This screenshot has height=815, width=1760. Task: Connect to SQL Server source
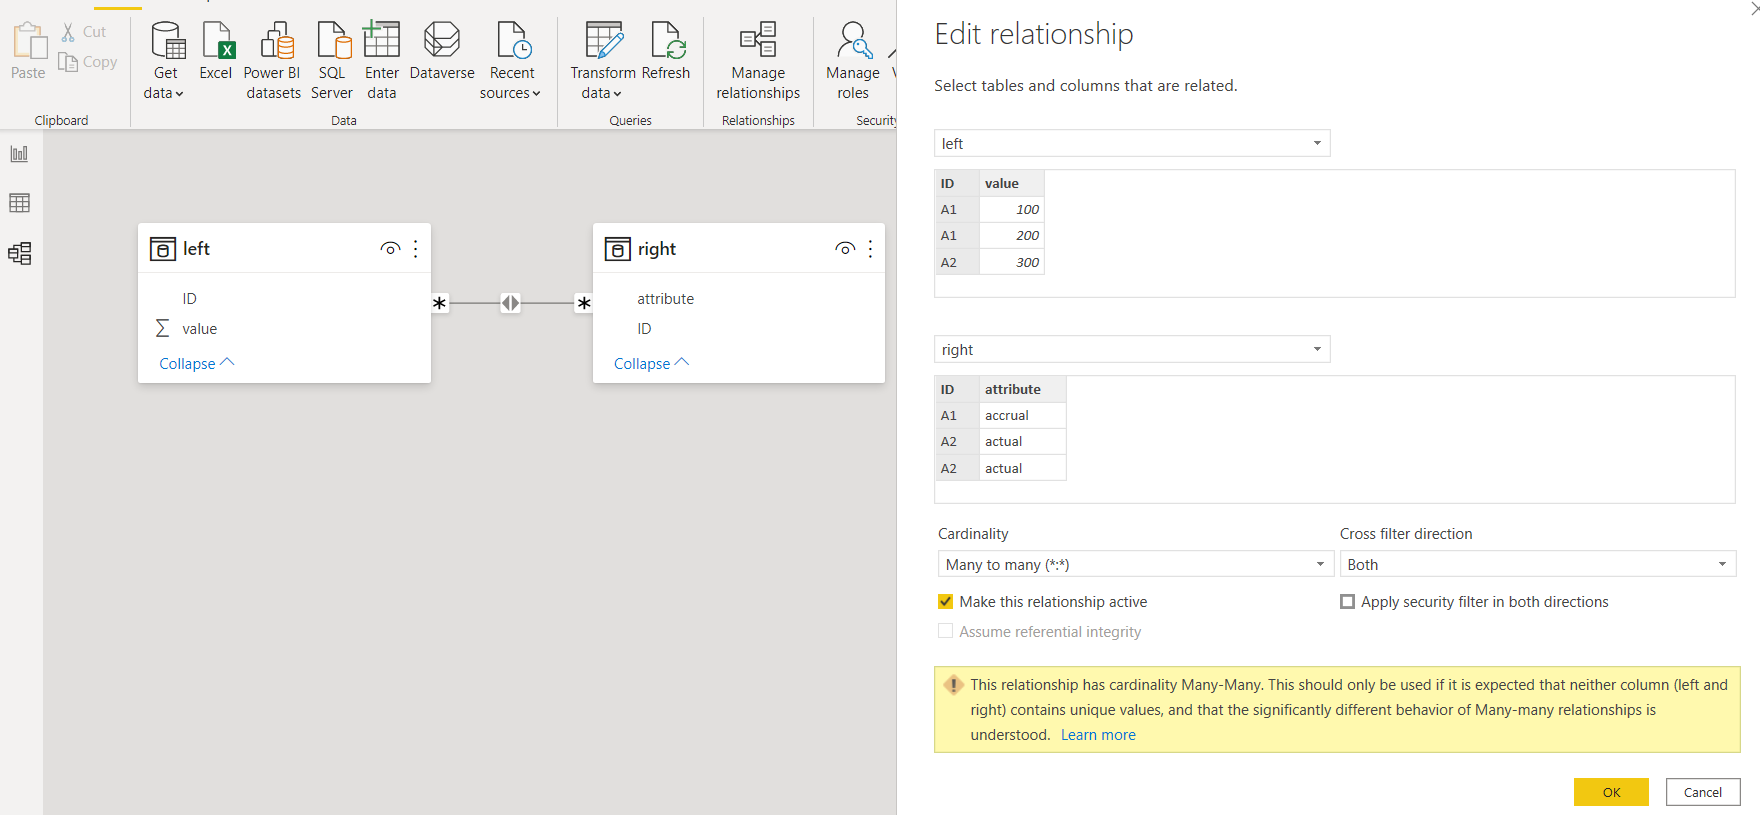pos(333,40)
